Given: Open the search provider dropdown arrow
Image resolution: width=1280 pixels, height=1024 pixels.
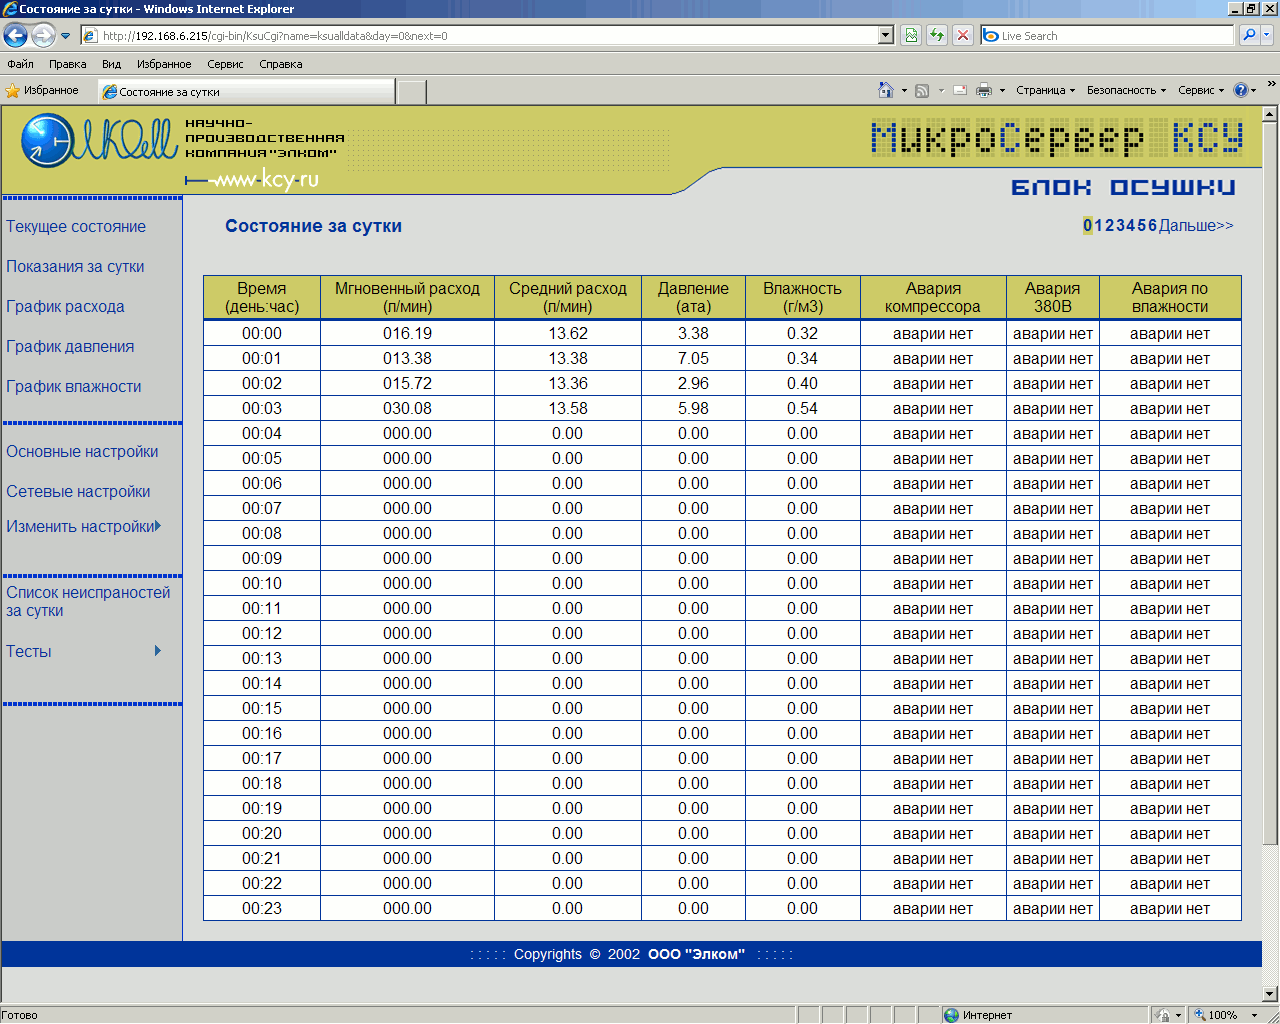Looking at the screenshot, I should click(x=1267, y=36).
